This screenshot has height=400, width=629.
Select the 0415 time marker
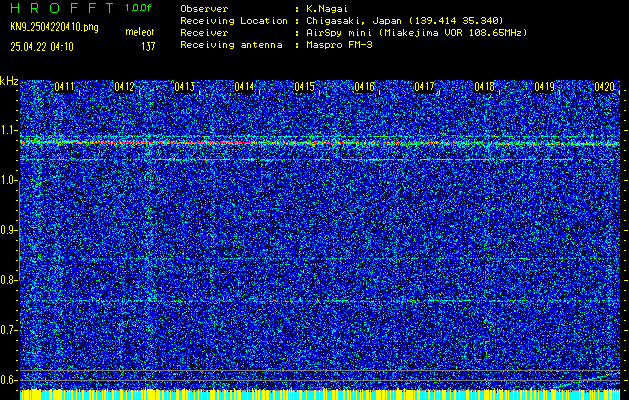pos(305,87)
